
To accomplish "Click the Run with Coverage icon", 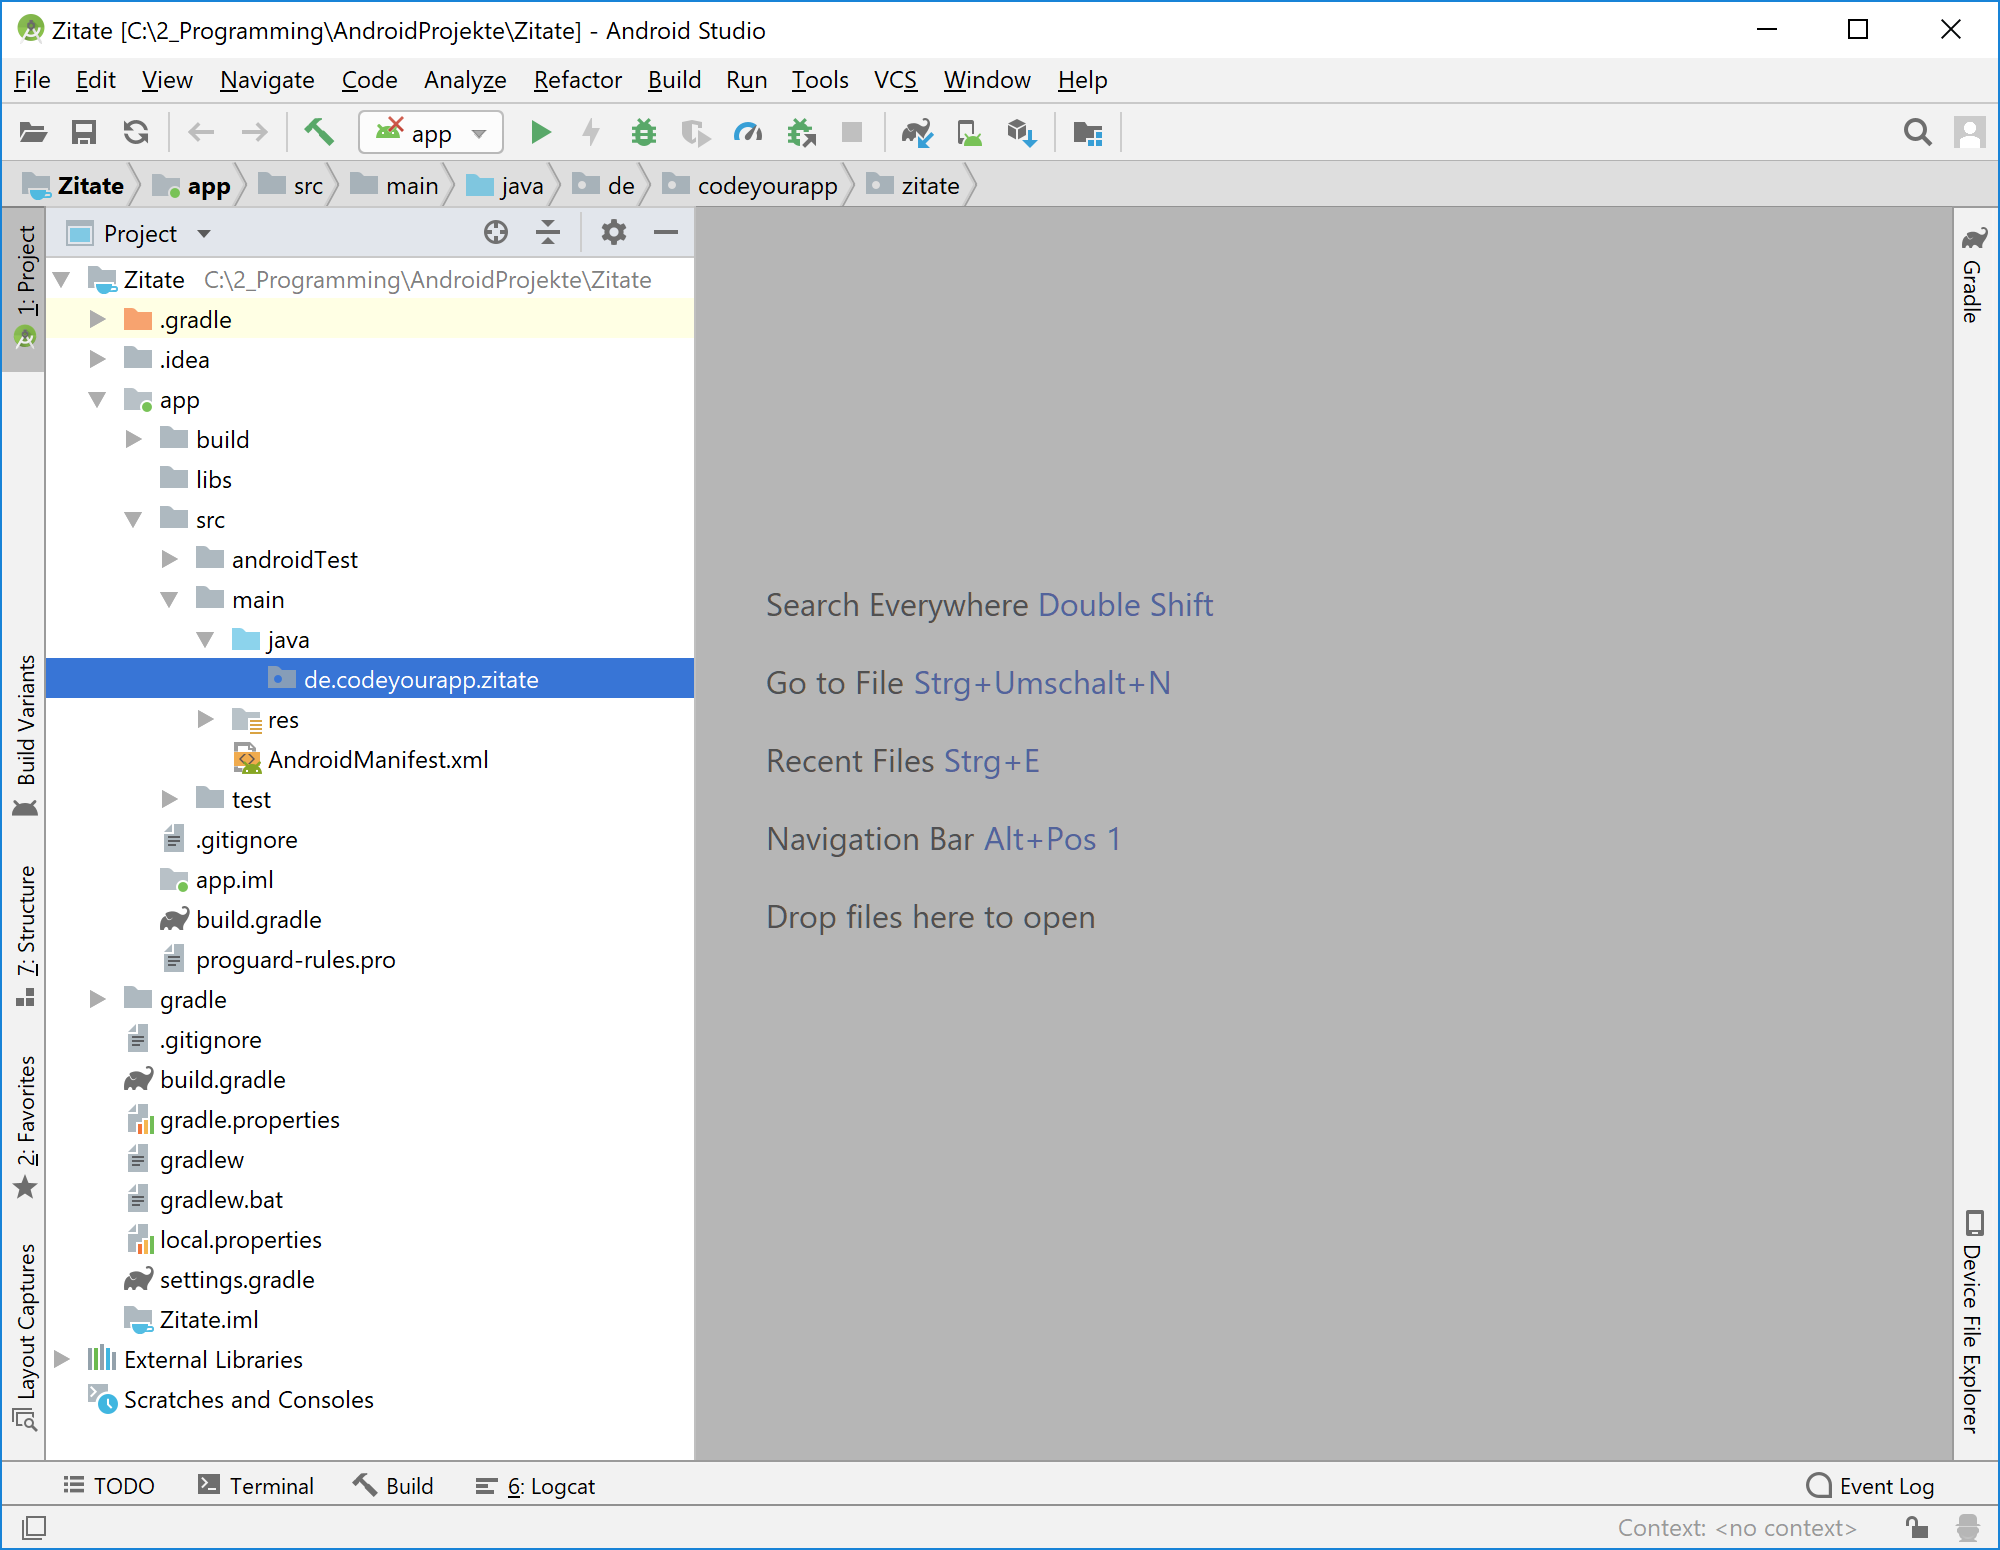I will click(x=695, y=132).
